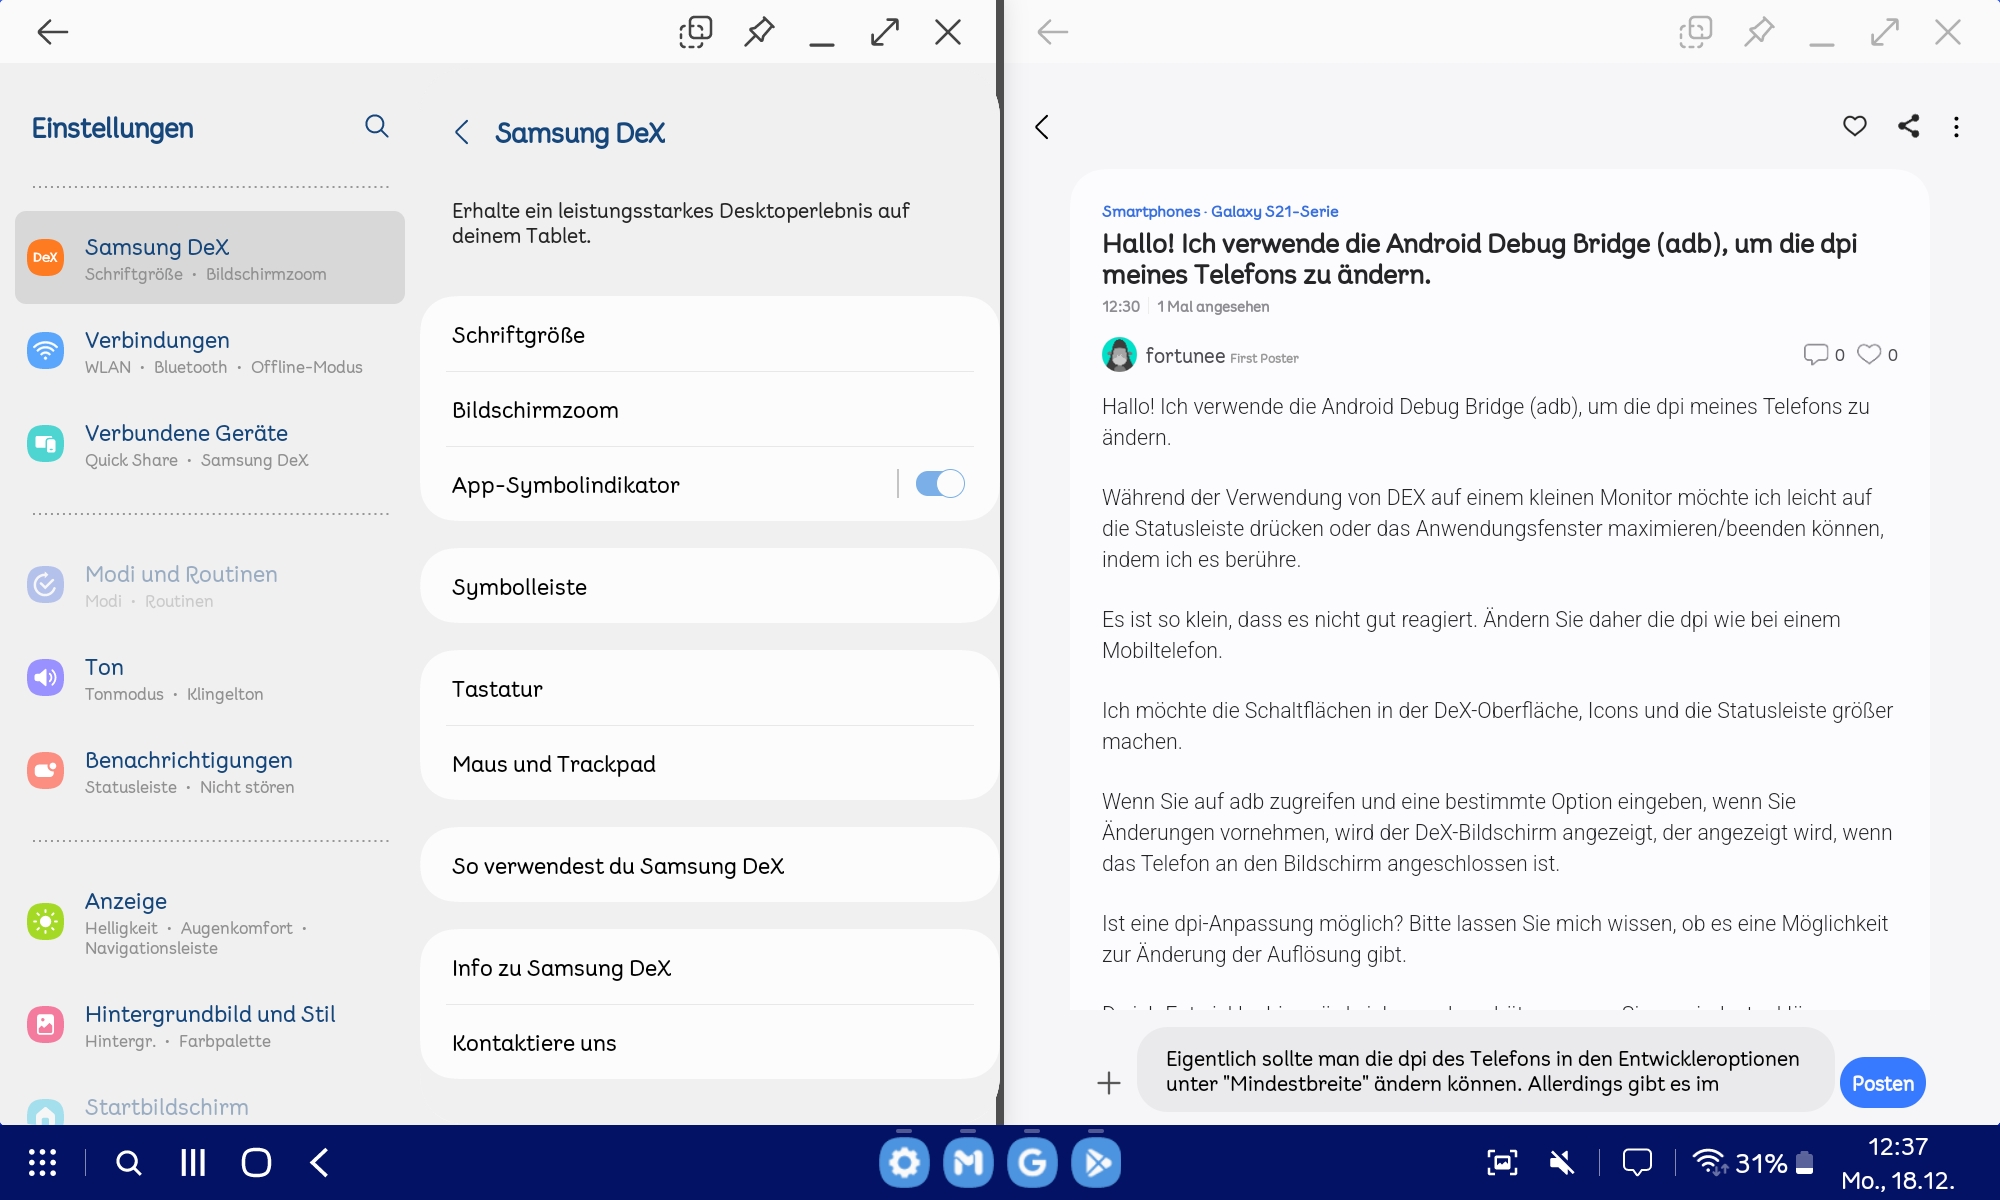Open Google Play Store from the taskbar
This screenshot has width=2000, height=1200.
tap(1096, 1162)
